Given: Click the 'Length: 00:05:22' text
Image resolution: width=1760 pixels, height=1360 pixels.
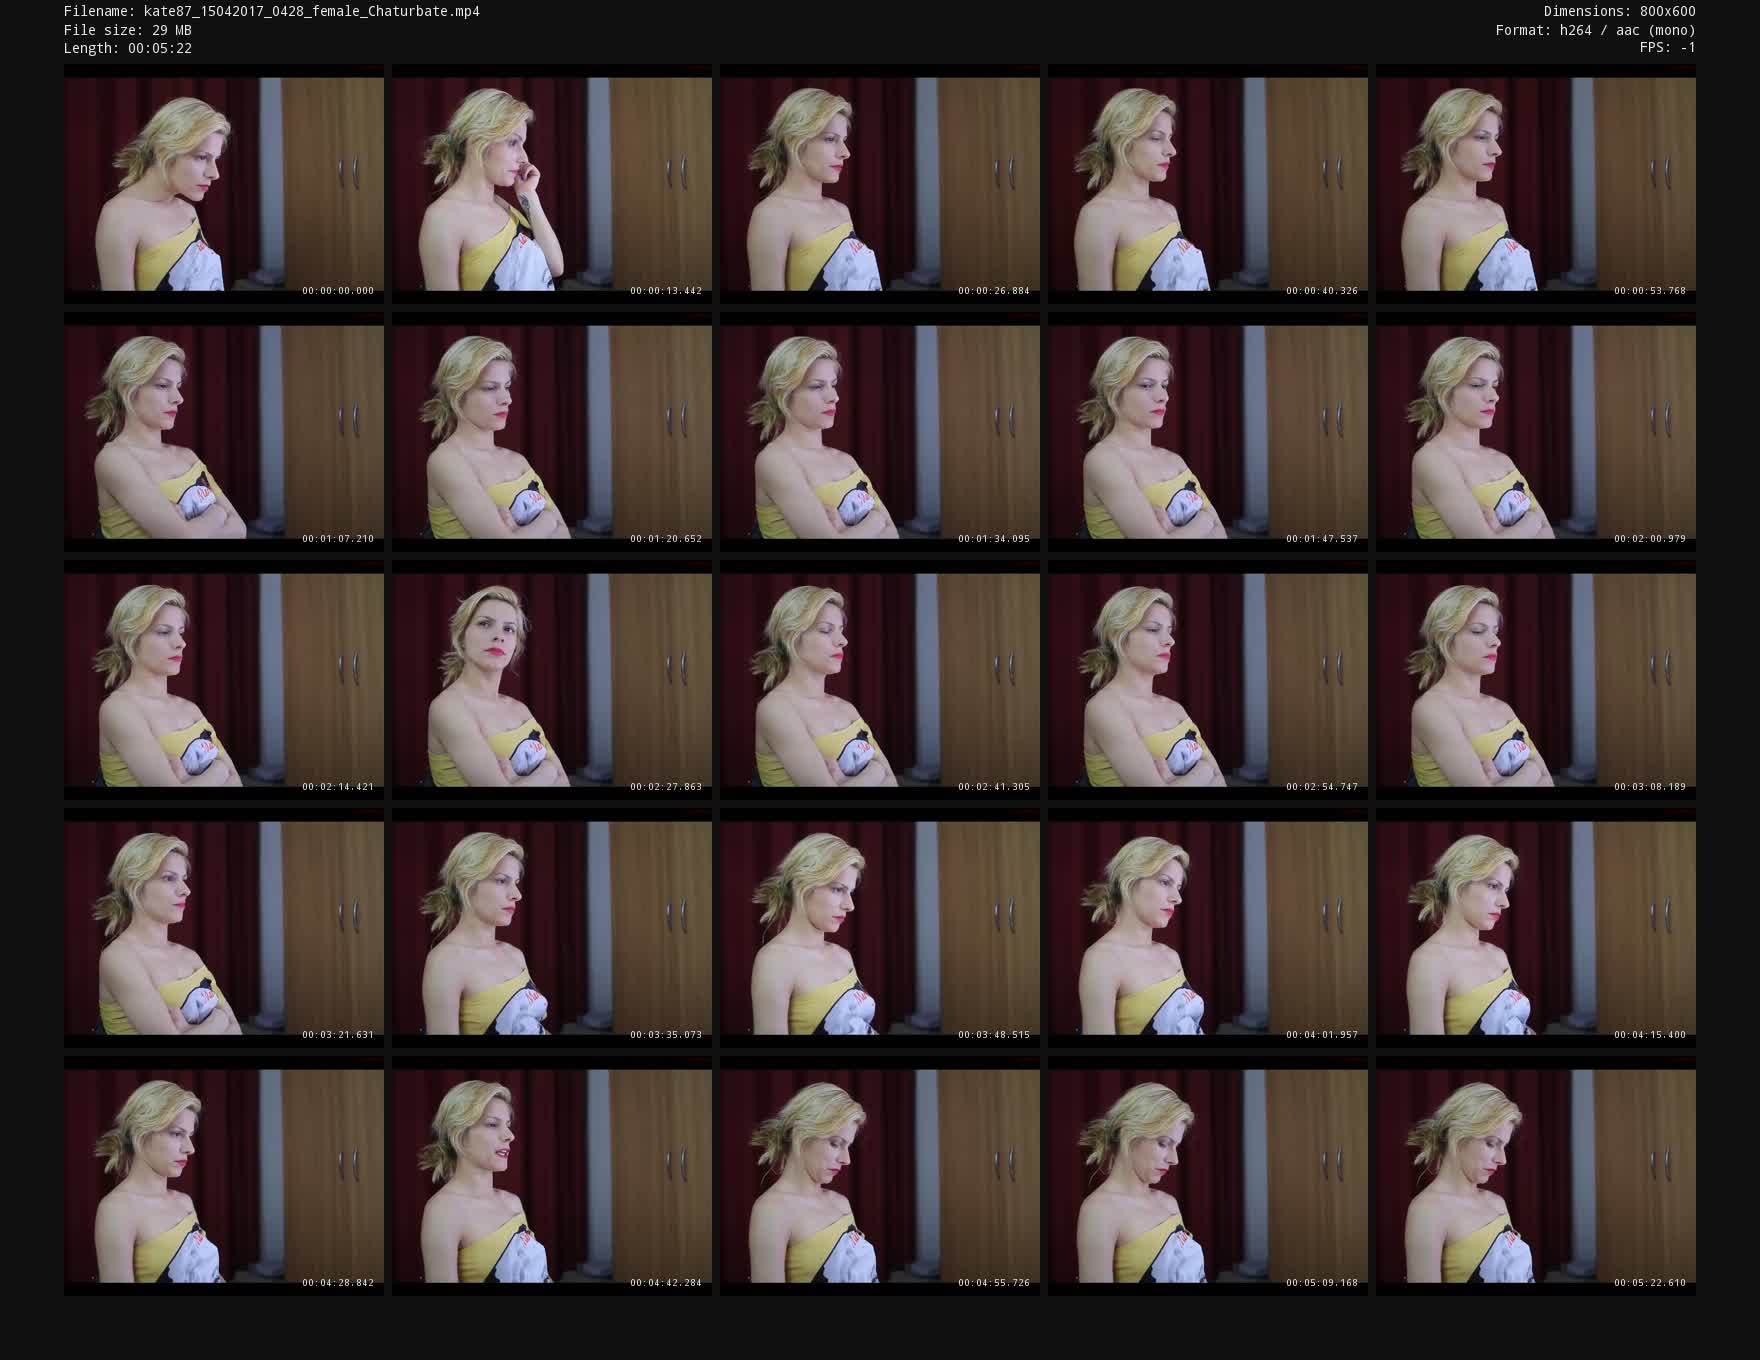Looking at the screenshot, I should pyautogui.click(x=128, y=48).
